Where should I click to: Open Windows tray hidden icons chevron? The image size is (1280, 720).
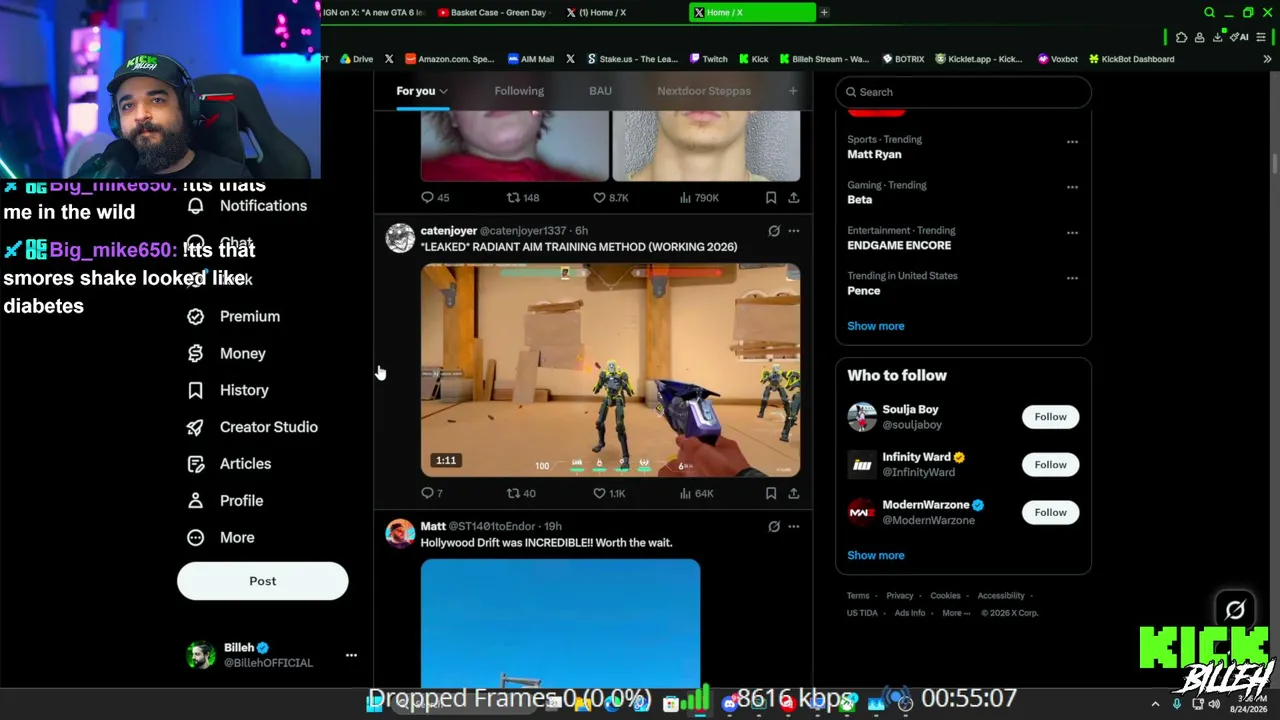pos(1155,704)
